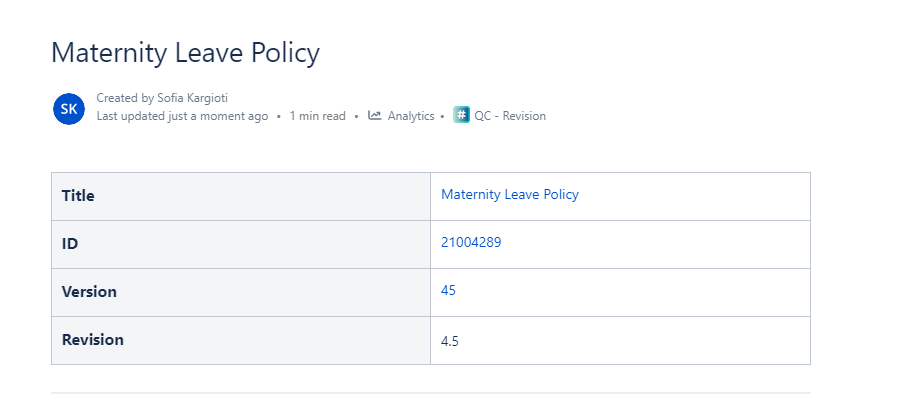Click 'Last updated just a moment ago'
Viewport: 912px width, 416px height.
(x=182, y=116)
